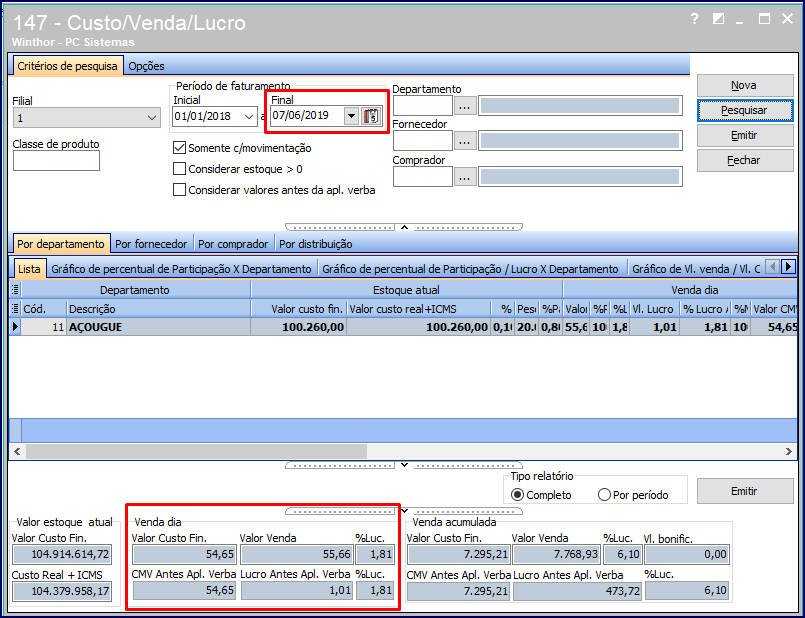Click the Comprador code input field
Image resolution: width=805 pixels, height=618 pixels.
tap(423, 177)
